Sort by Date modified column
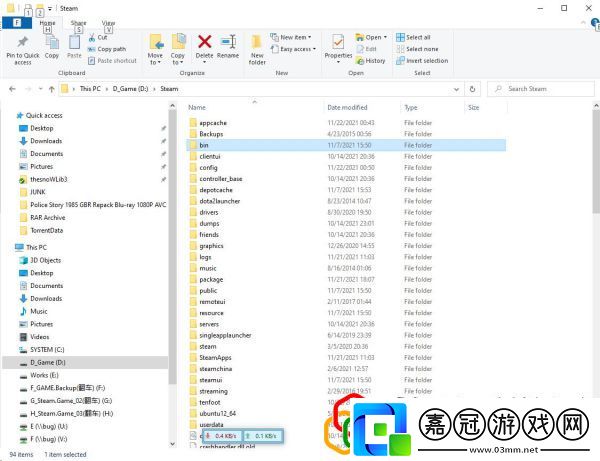 click(x=347, y=108)
